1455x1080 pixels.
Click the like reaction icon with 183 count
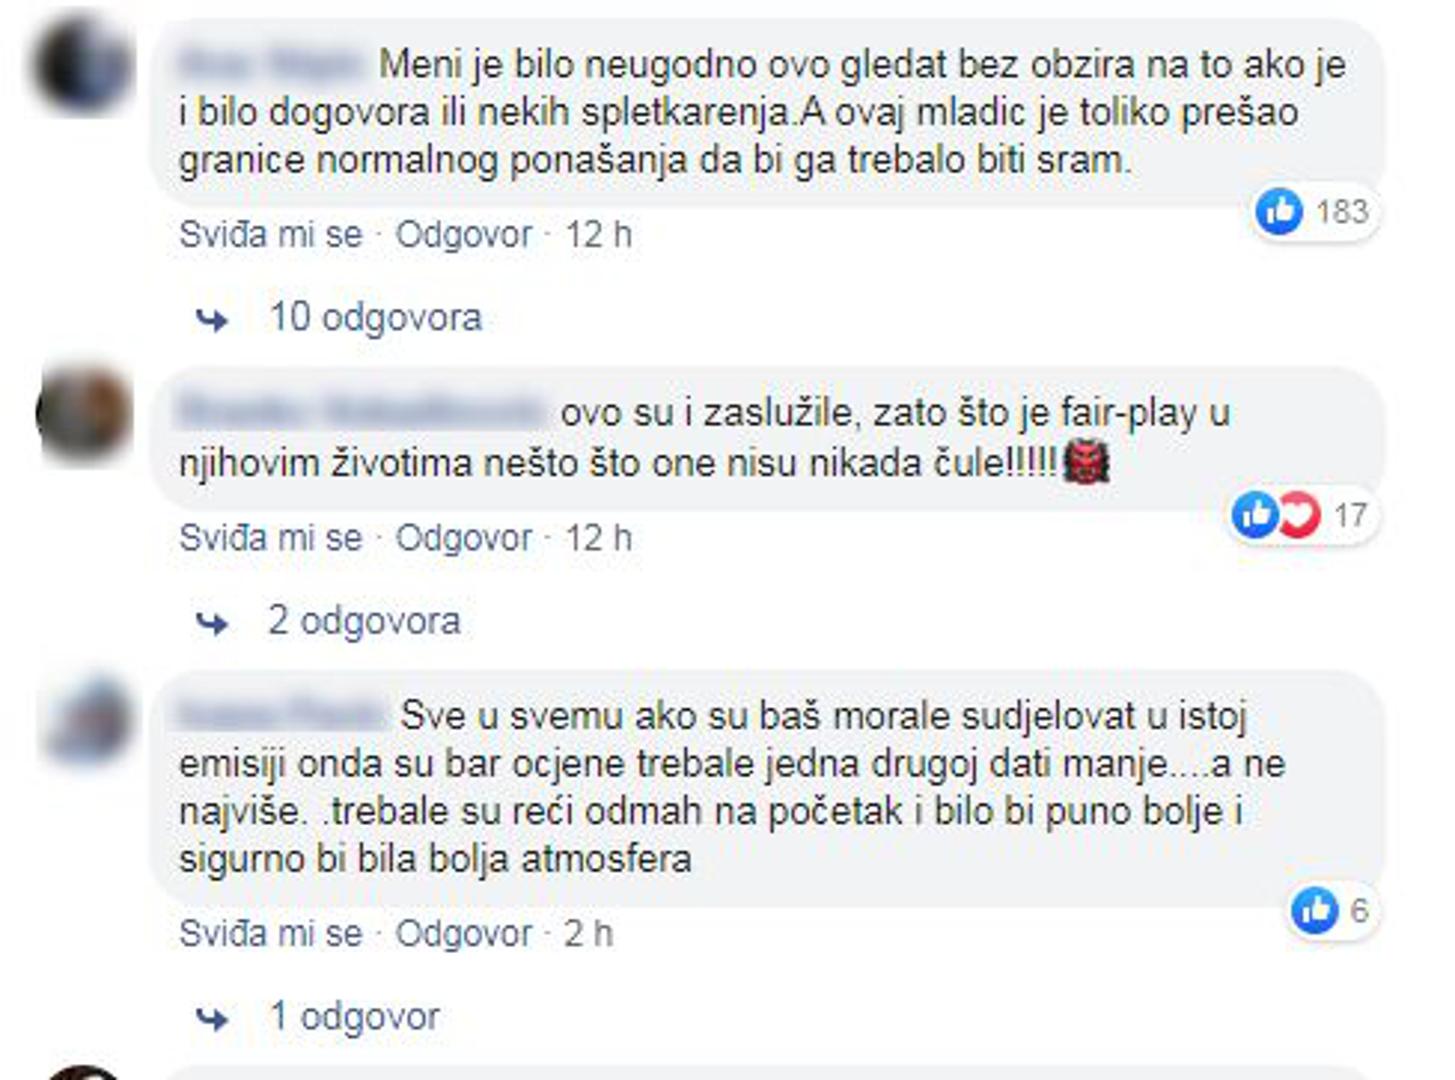pos(1279,211)
